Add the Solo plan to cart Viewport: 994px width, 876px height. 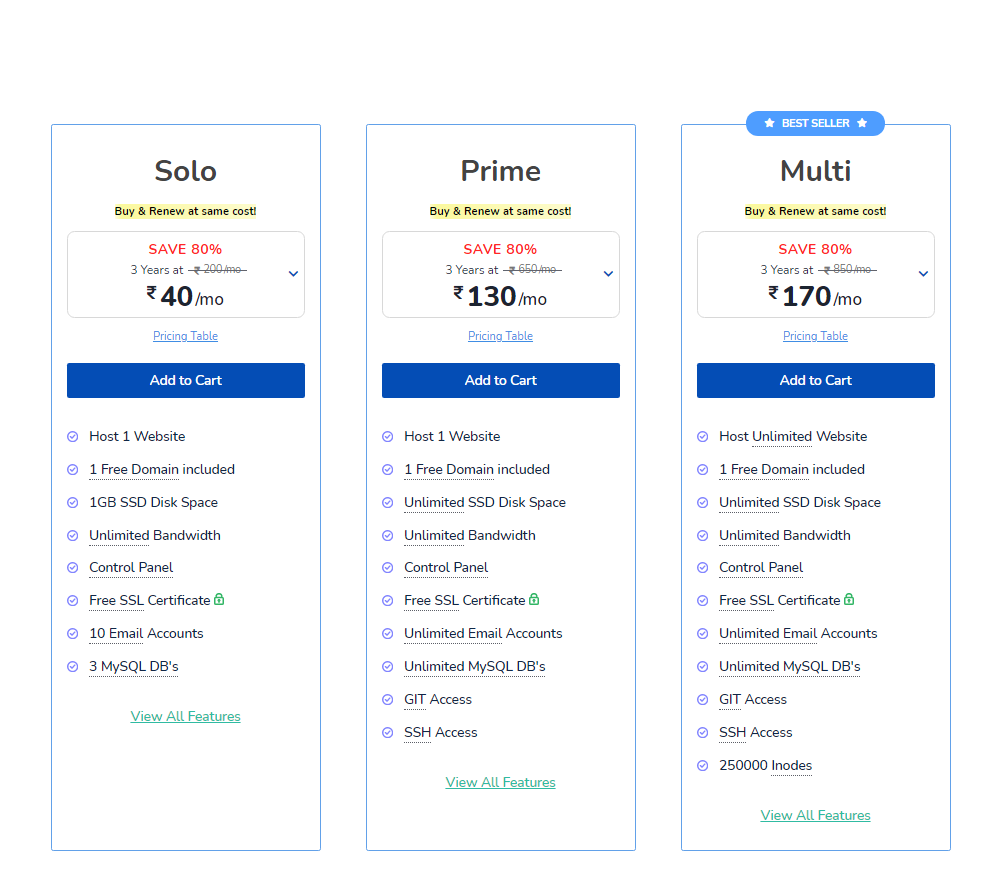tap(186, 380)
